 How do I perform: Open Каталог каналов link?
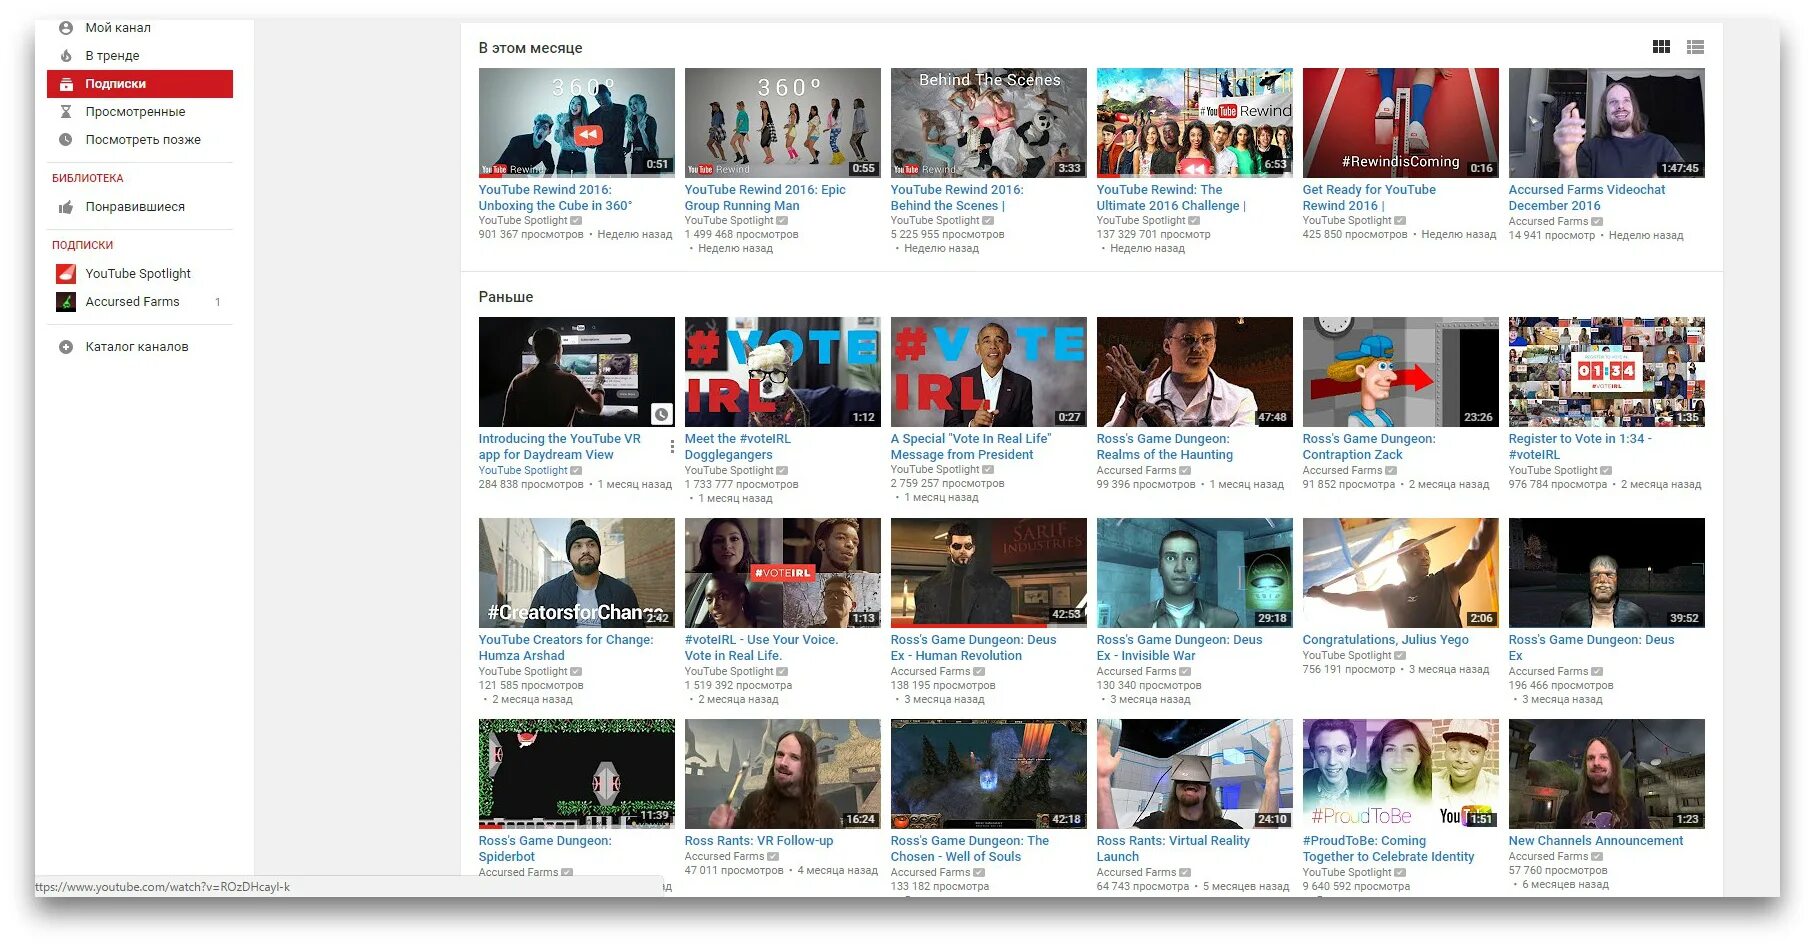137,347
